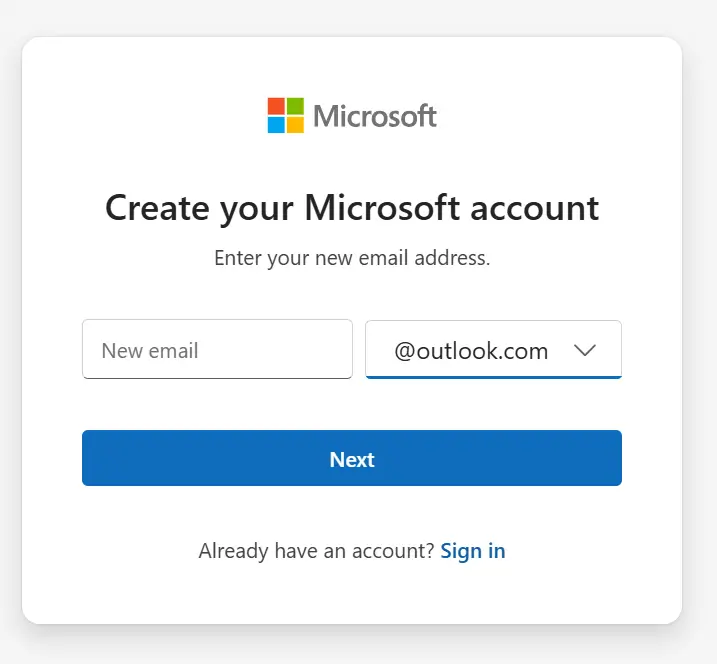Click the word 'Create' in the heading

click(x=157, y=208)
